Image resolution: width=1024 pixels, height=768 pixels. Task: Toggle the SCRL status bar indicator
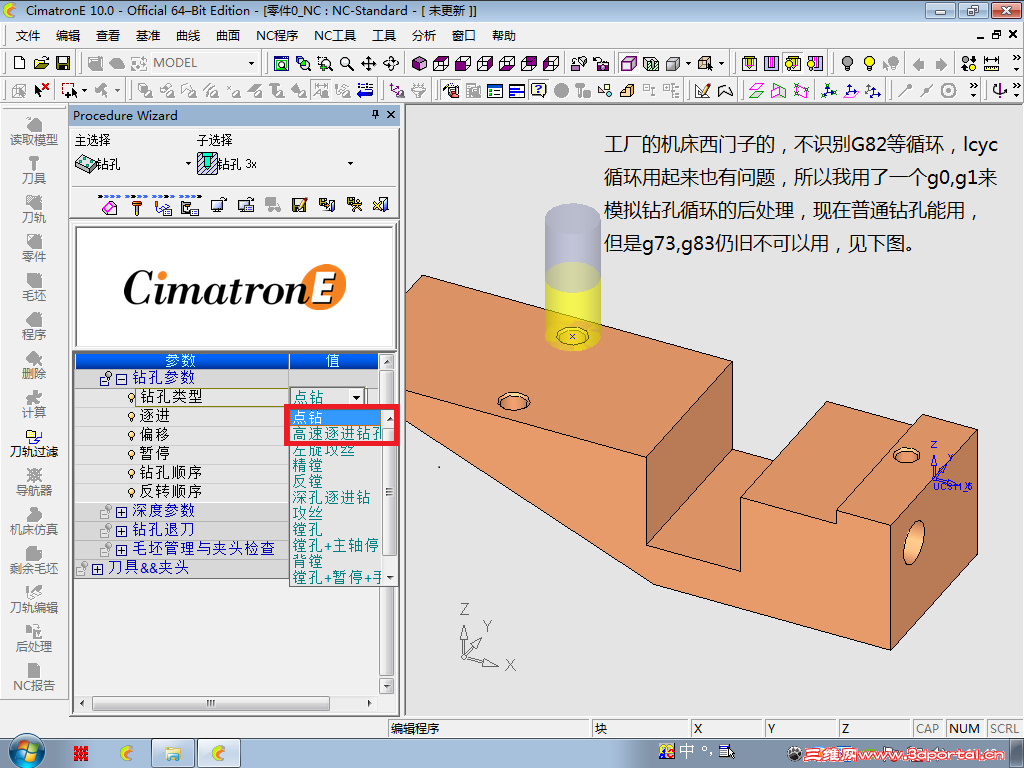[1004, 728]
